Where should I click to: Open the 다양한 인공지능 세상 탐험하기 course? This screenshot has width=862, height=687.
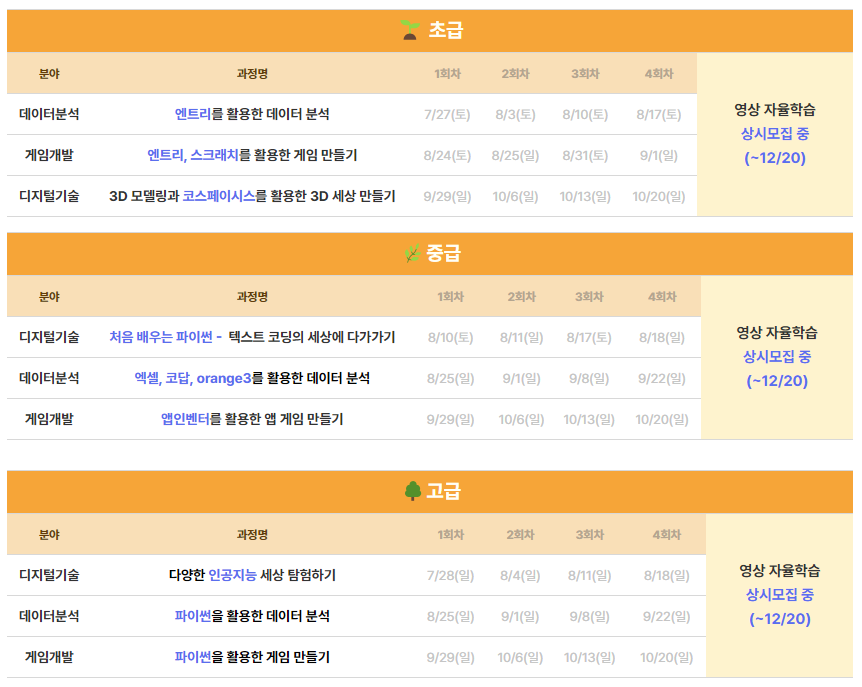pyautogui.click(x=252, y=575)
